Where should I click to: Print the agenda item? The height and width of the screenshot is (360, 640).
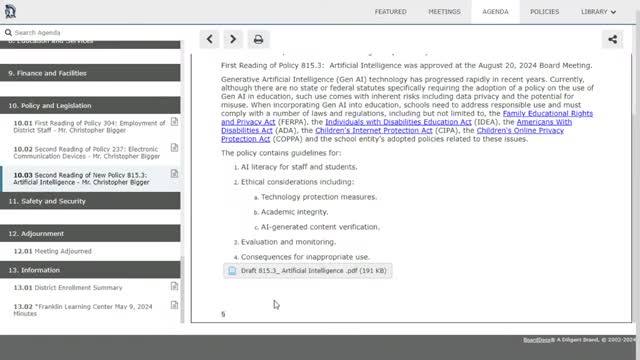258,39
